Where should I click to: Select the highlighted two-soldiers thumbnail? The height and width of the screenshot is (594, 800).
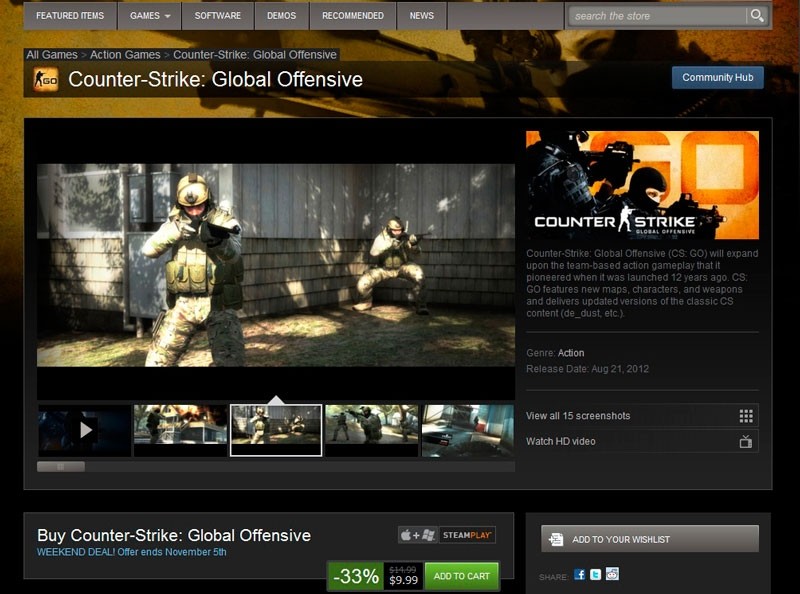tap(276, 430)
